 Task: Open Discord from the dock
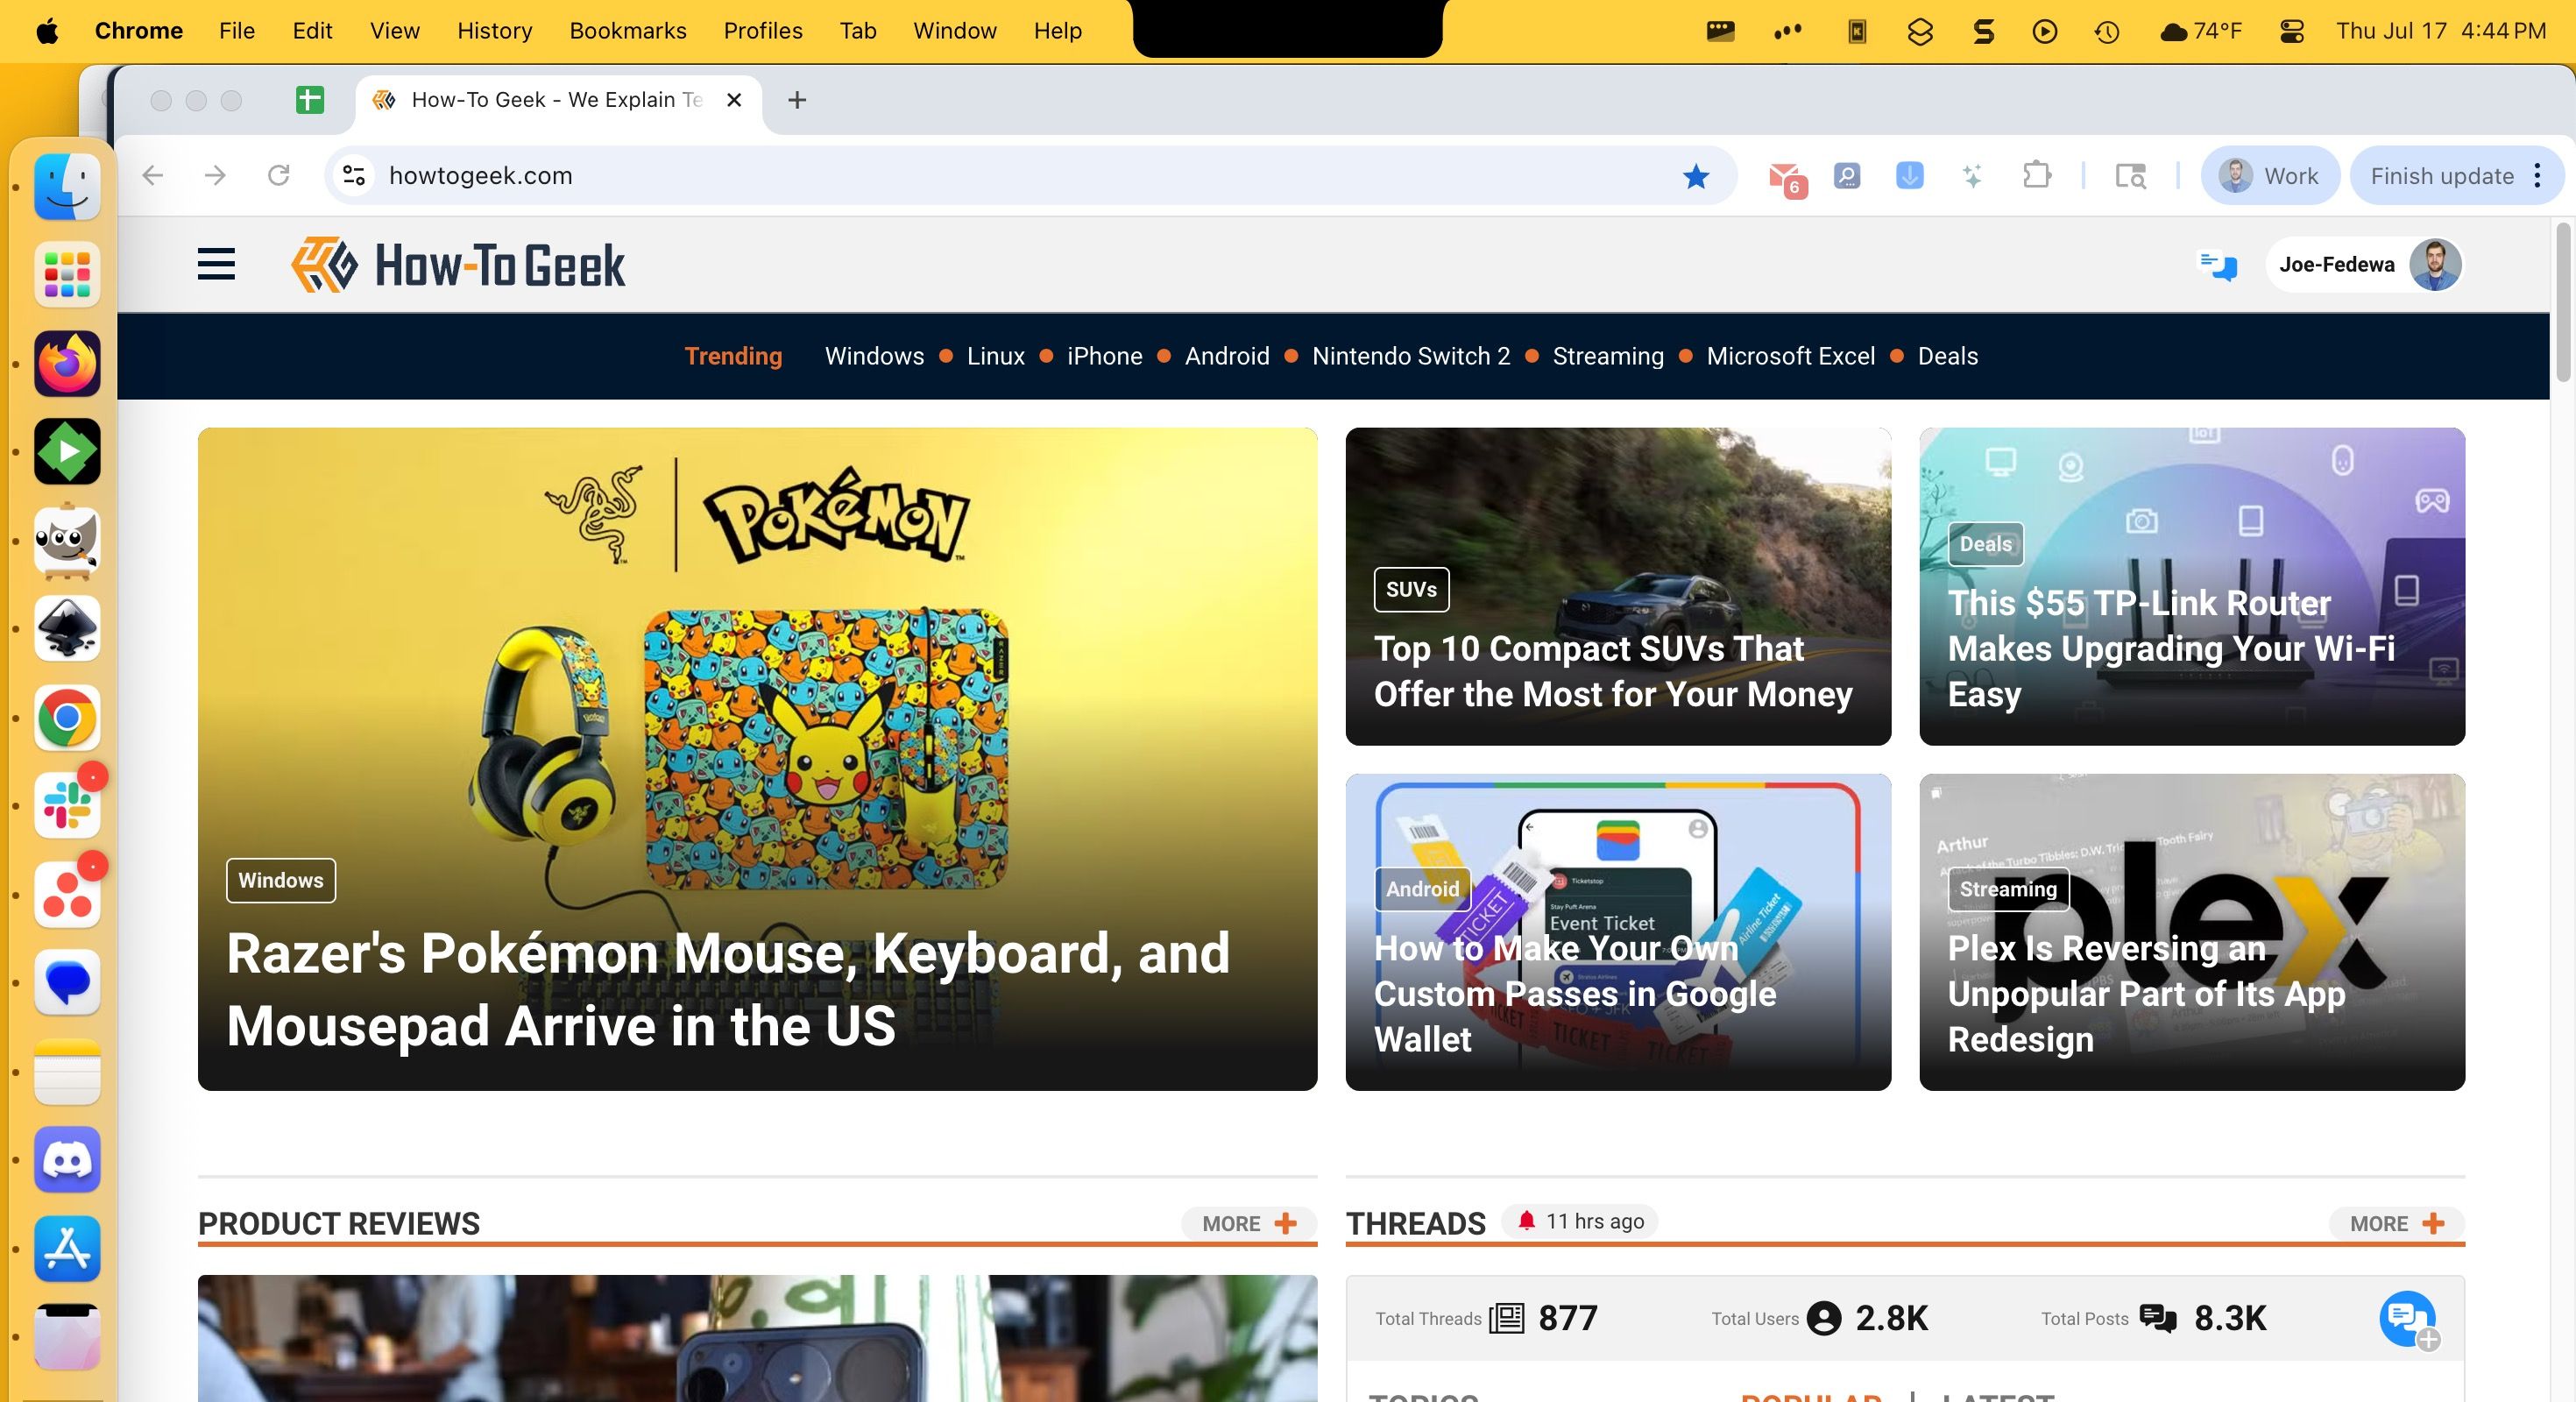point(67,1160)
